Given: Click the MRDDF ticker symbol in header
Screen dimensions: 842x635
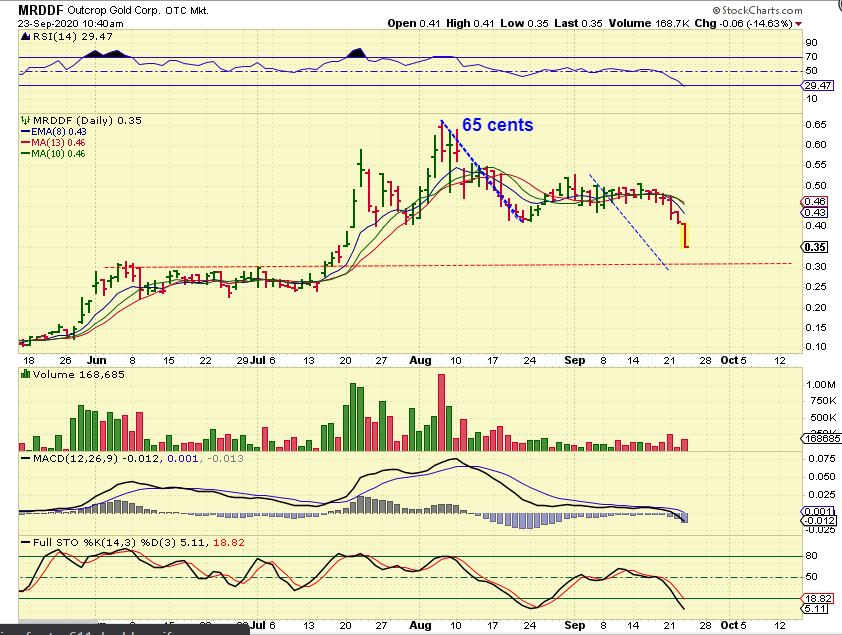Looking at the screenshot, I should (x=41, y=10).
